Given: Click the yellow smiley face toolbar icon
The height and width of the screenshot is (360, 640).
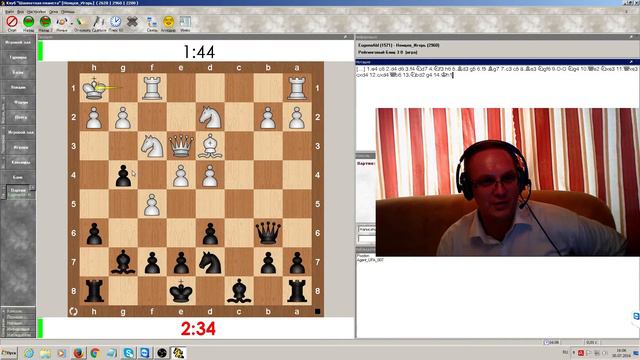Looking at the screenshot, I should point(169,22).
